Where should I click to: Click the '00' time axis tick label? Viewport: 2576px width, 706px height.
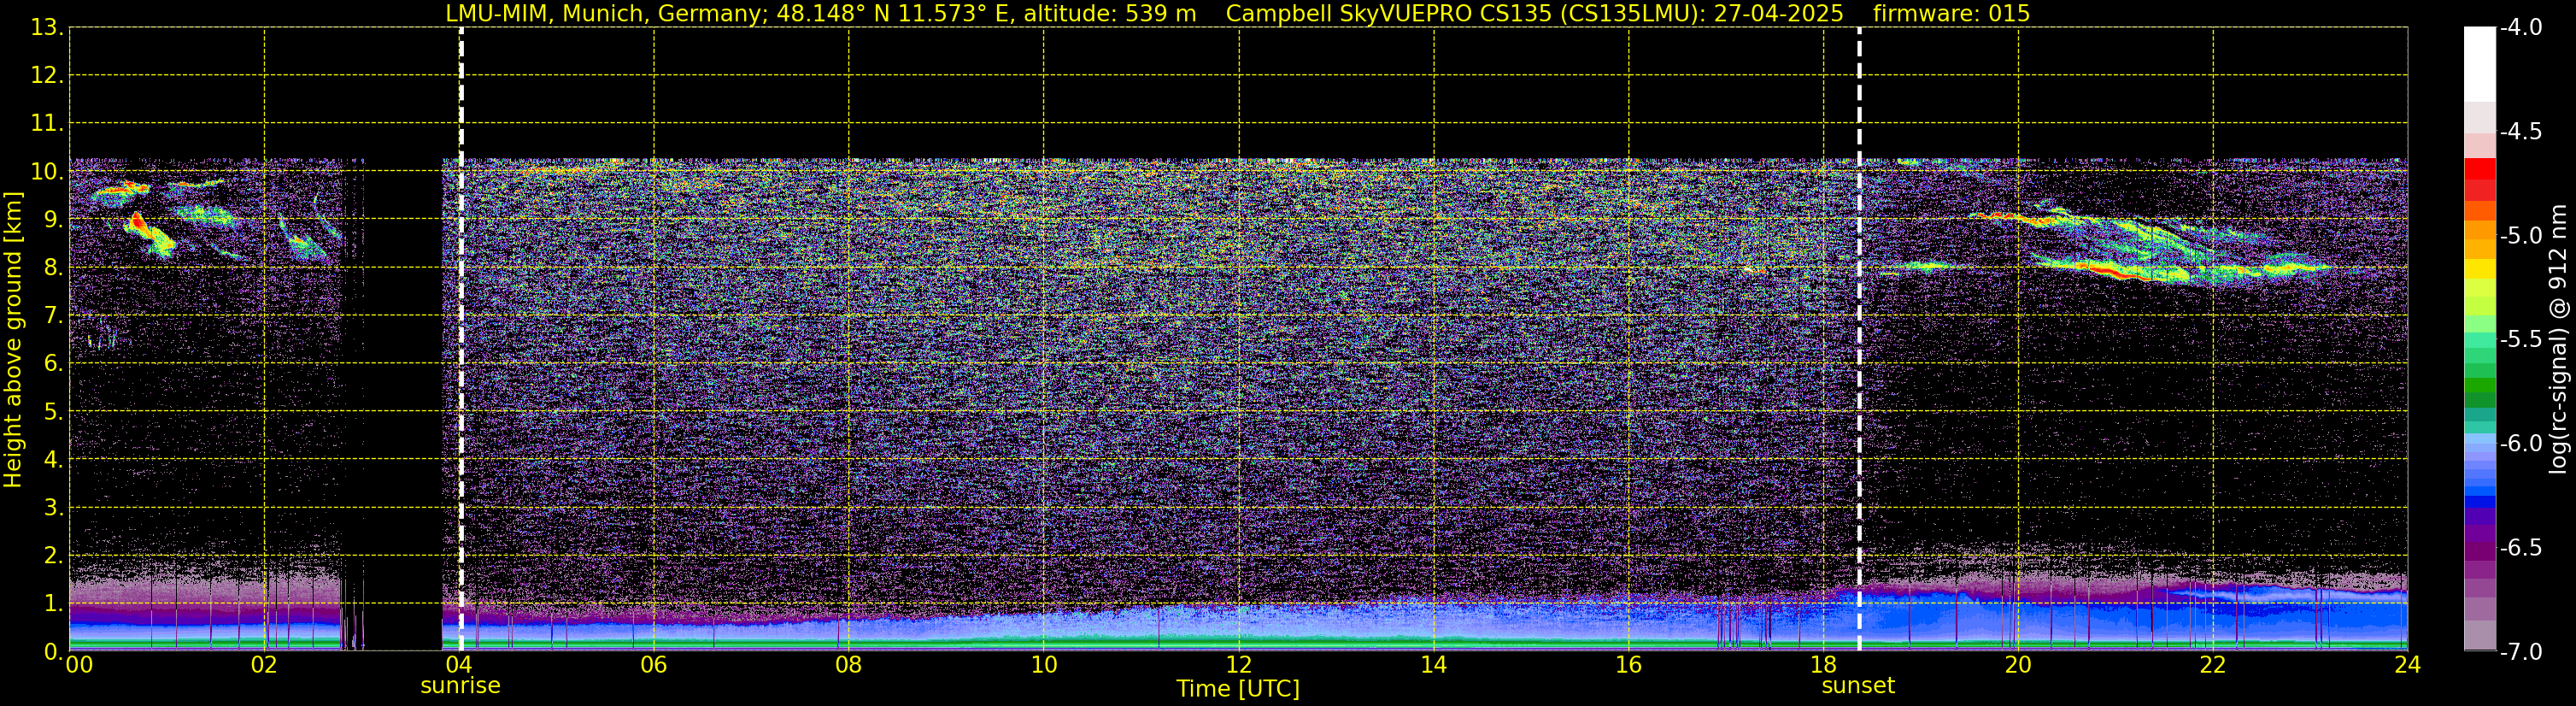[79, 665]
